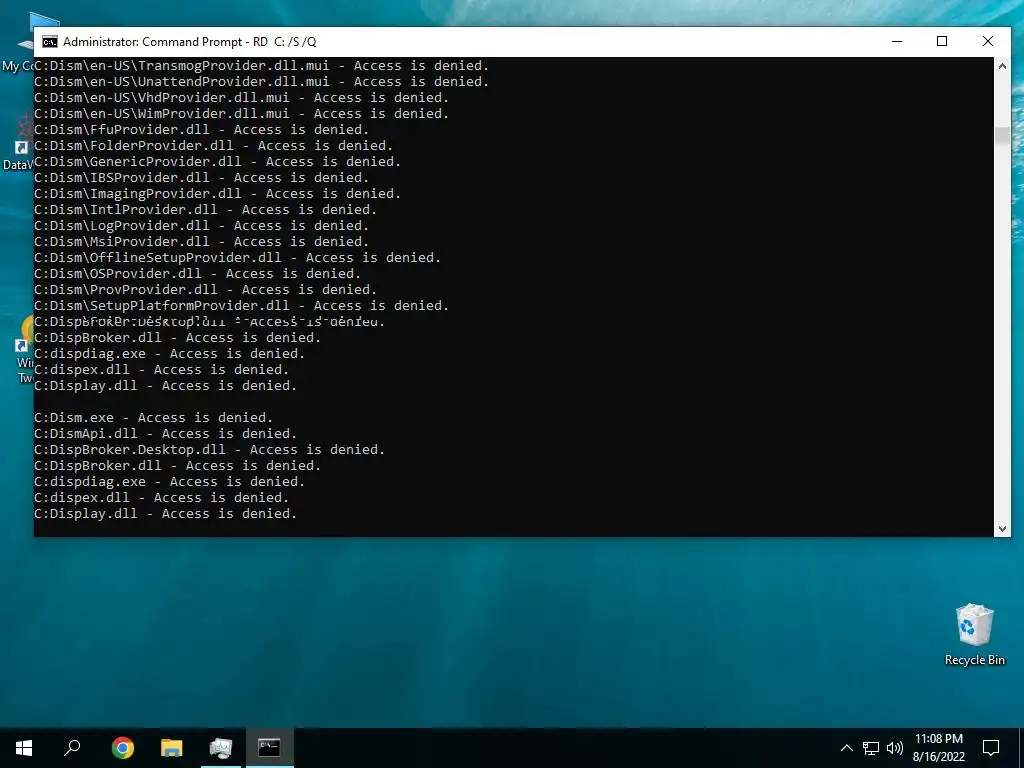Click line 'C:Dism\MsiProvider.dll'
Viewport: 1024px width, 768px height.
click(201, 242)
